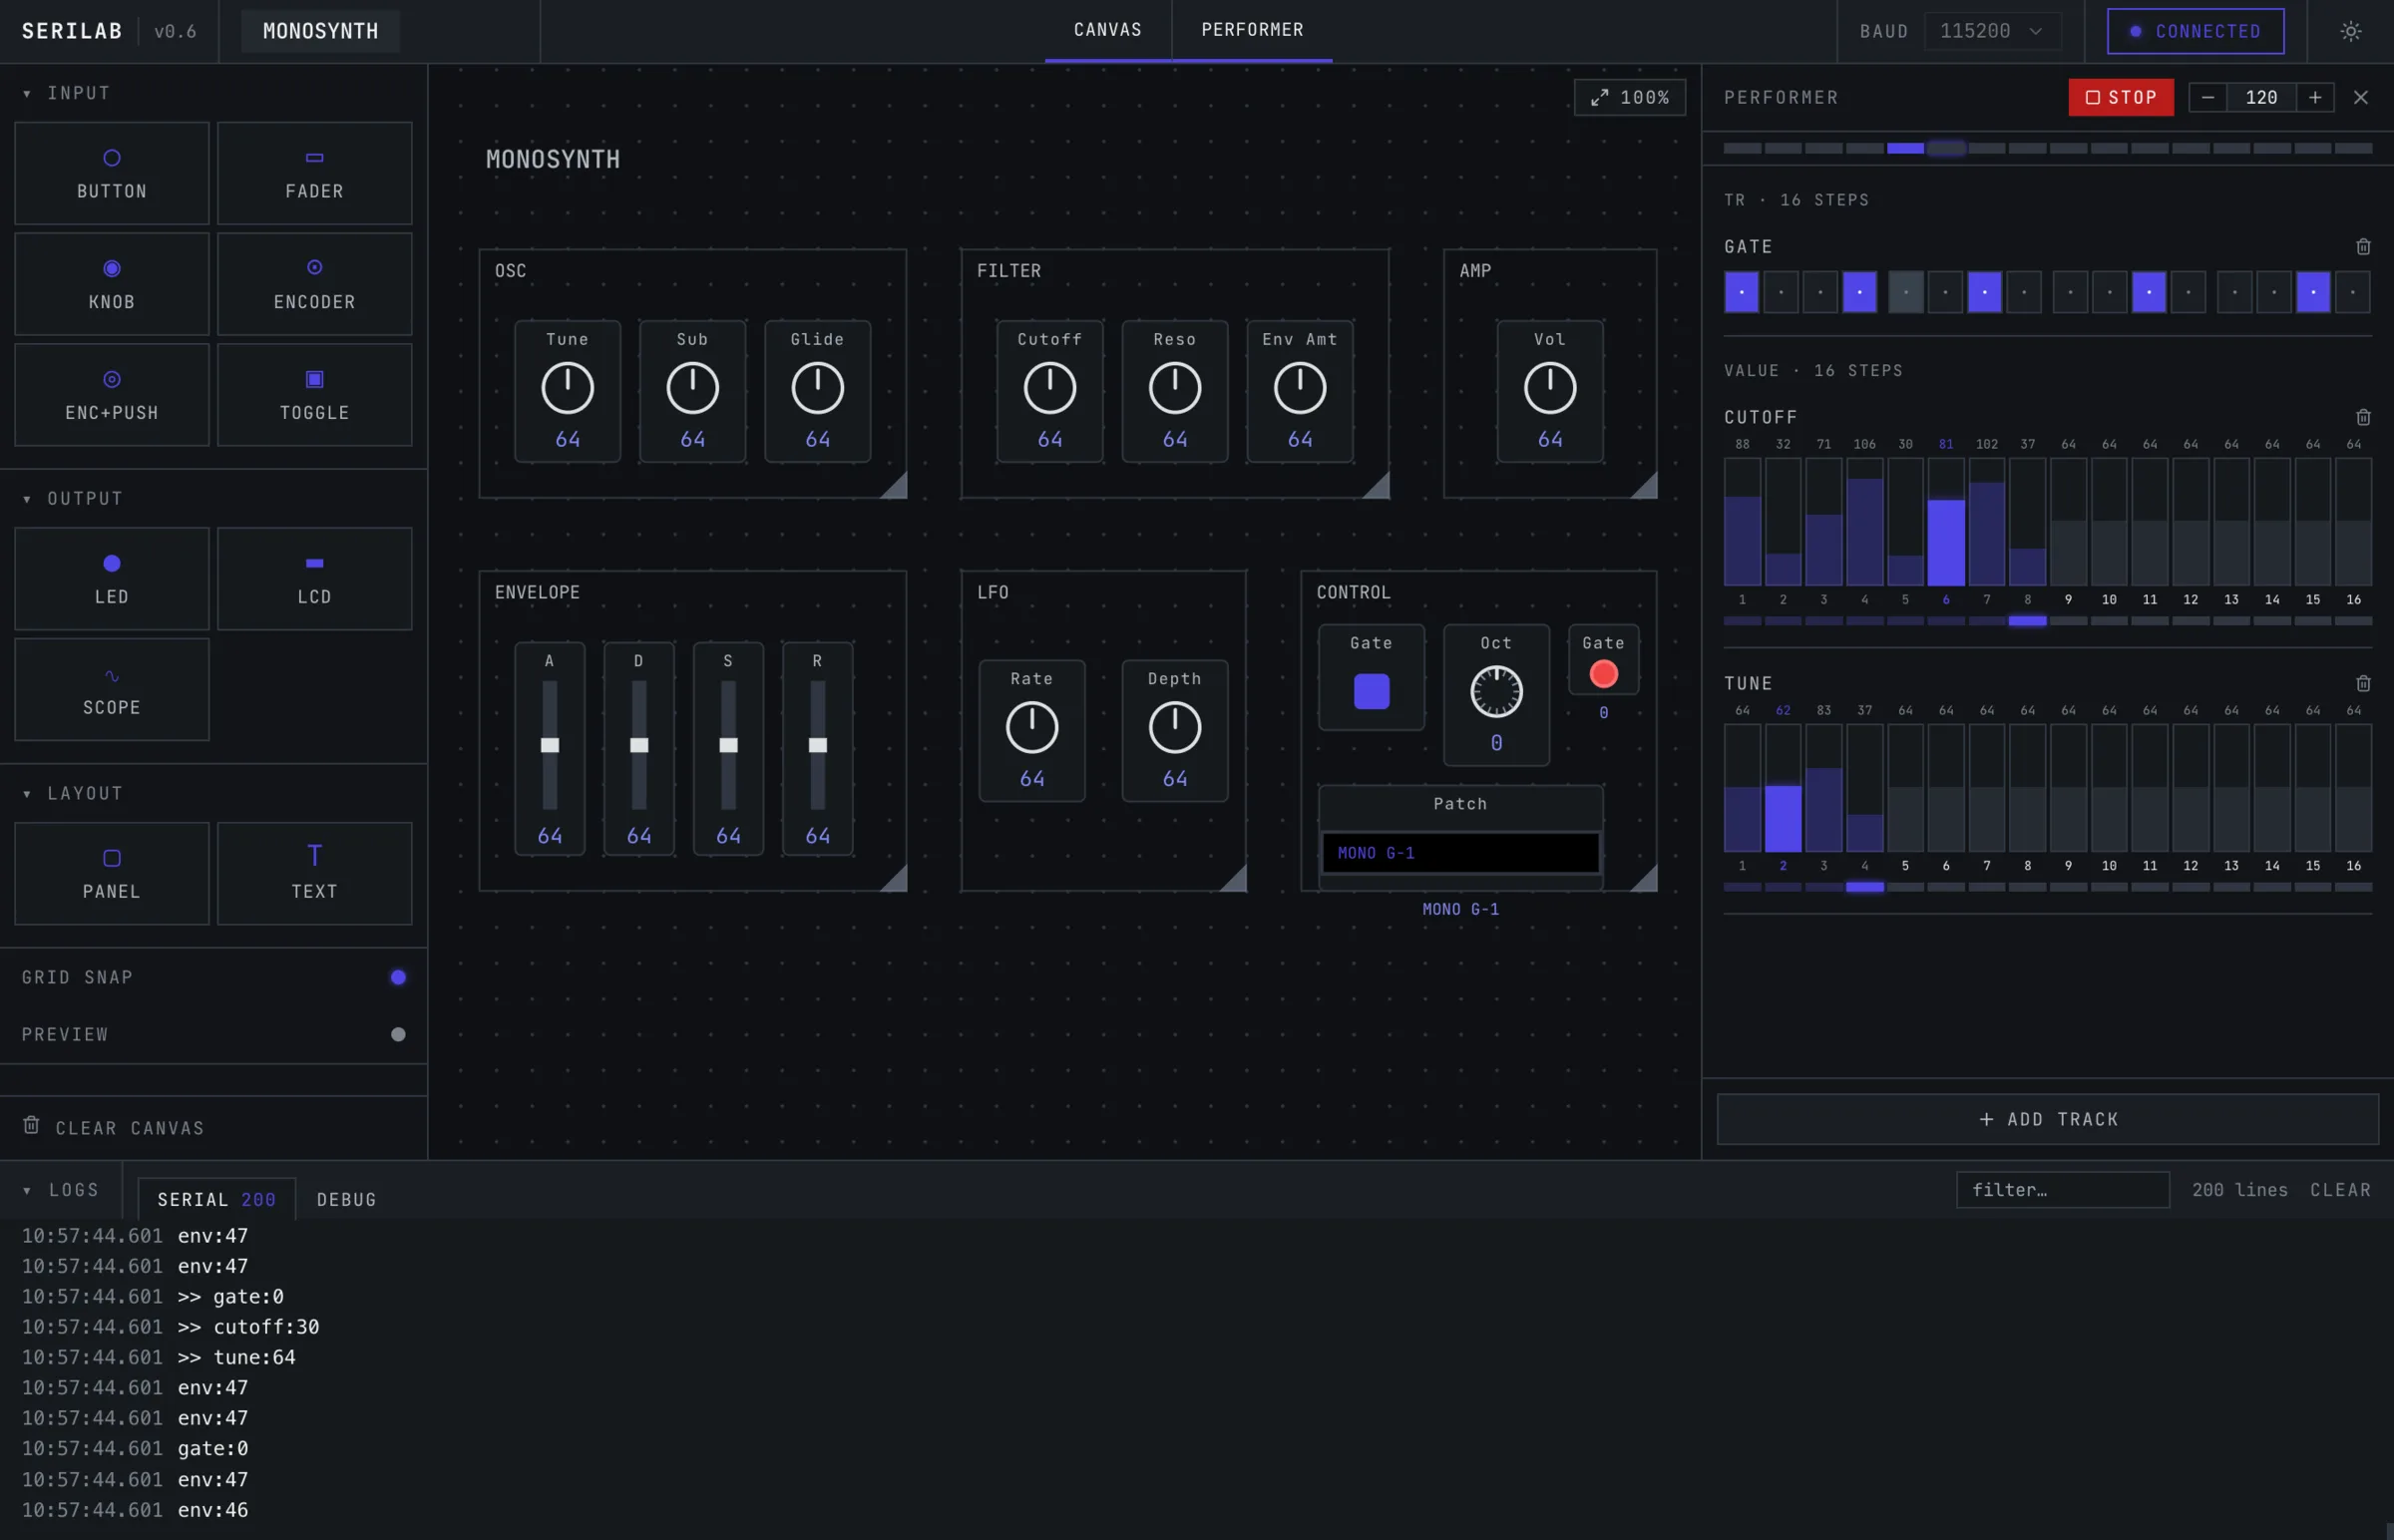This screenshot has height=1540, width=2394.
Task: Collapse the LAYOUT section
Action: pyautogui.click(x=72, y=793)
